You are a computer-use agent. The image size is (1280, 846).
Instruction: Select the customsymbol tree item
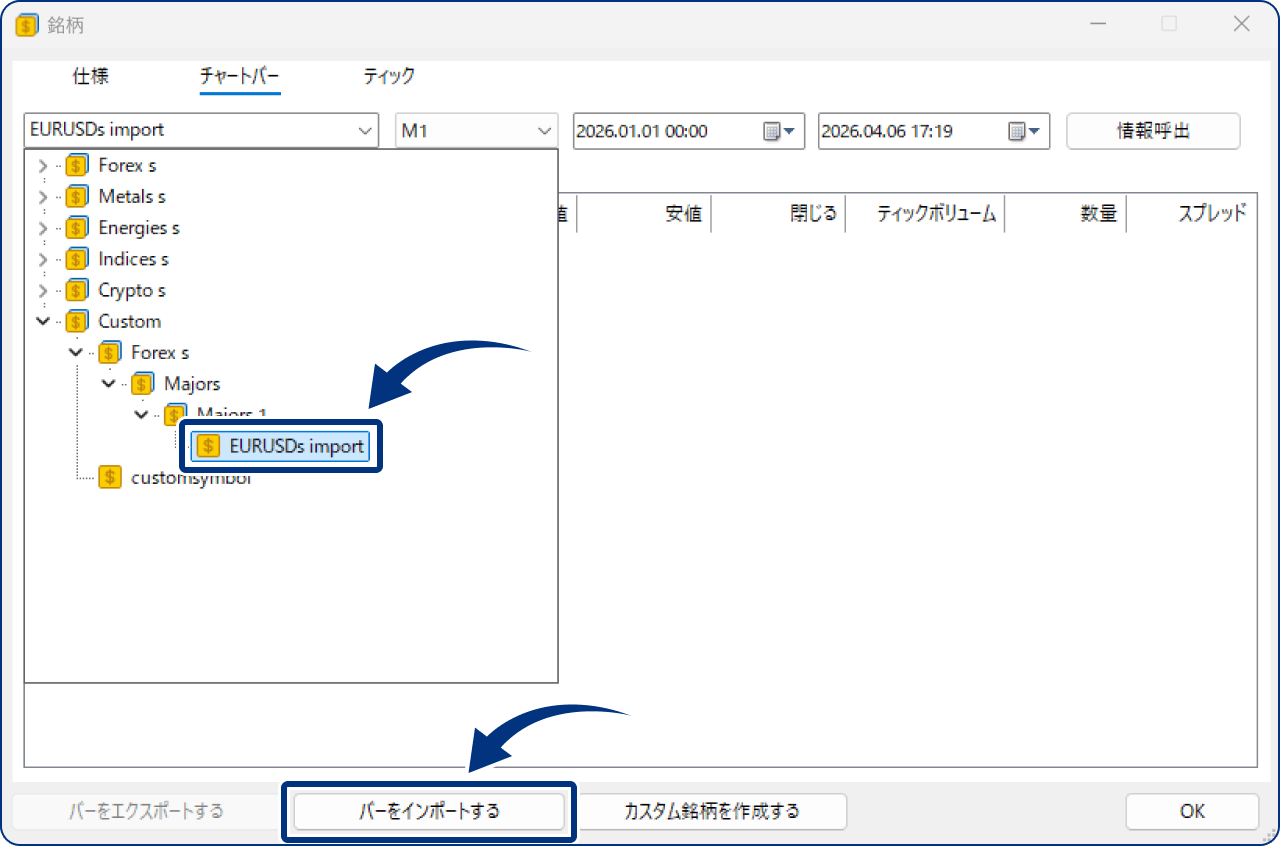[190, 478]
